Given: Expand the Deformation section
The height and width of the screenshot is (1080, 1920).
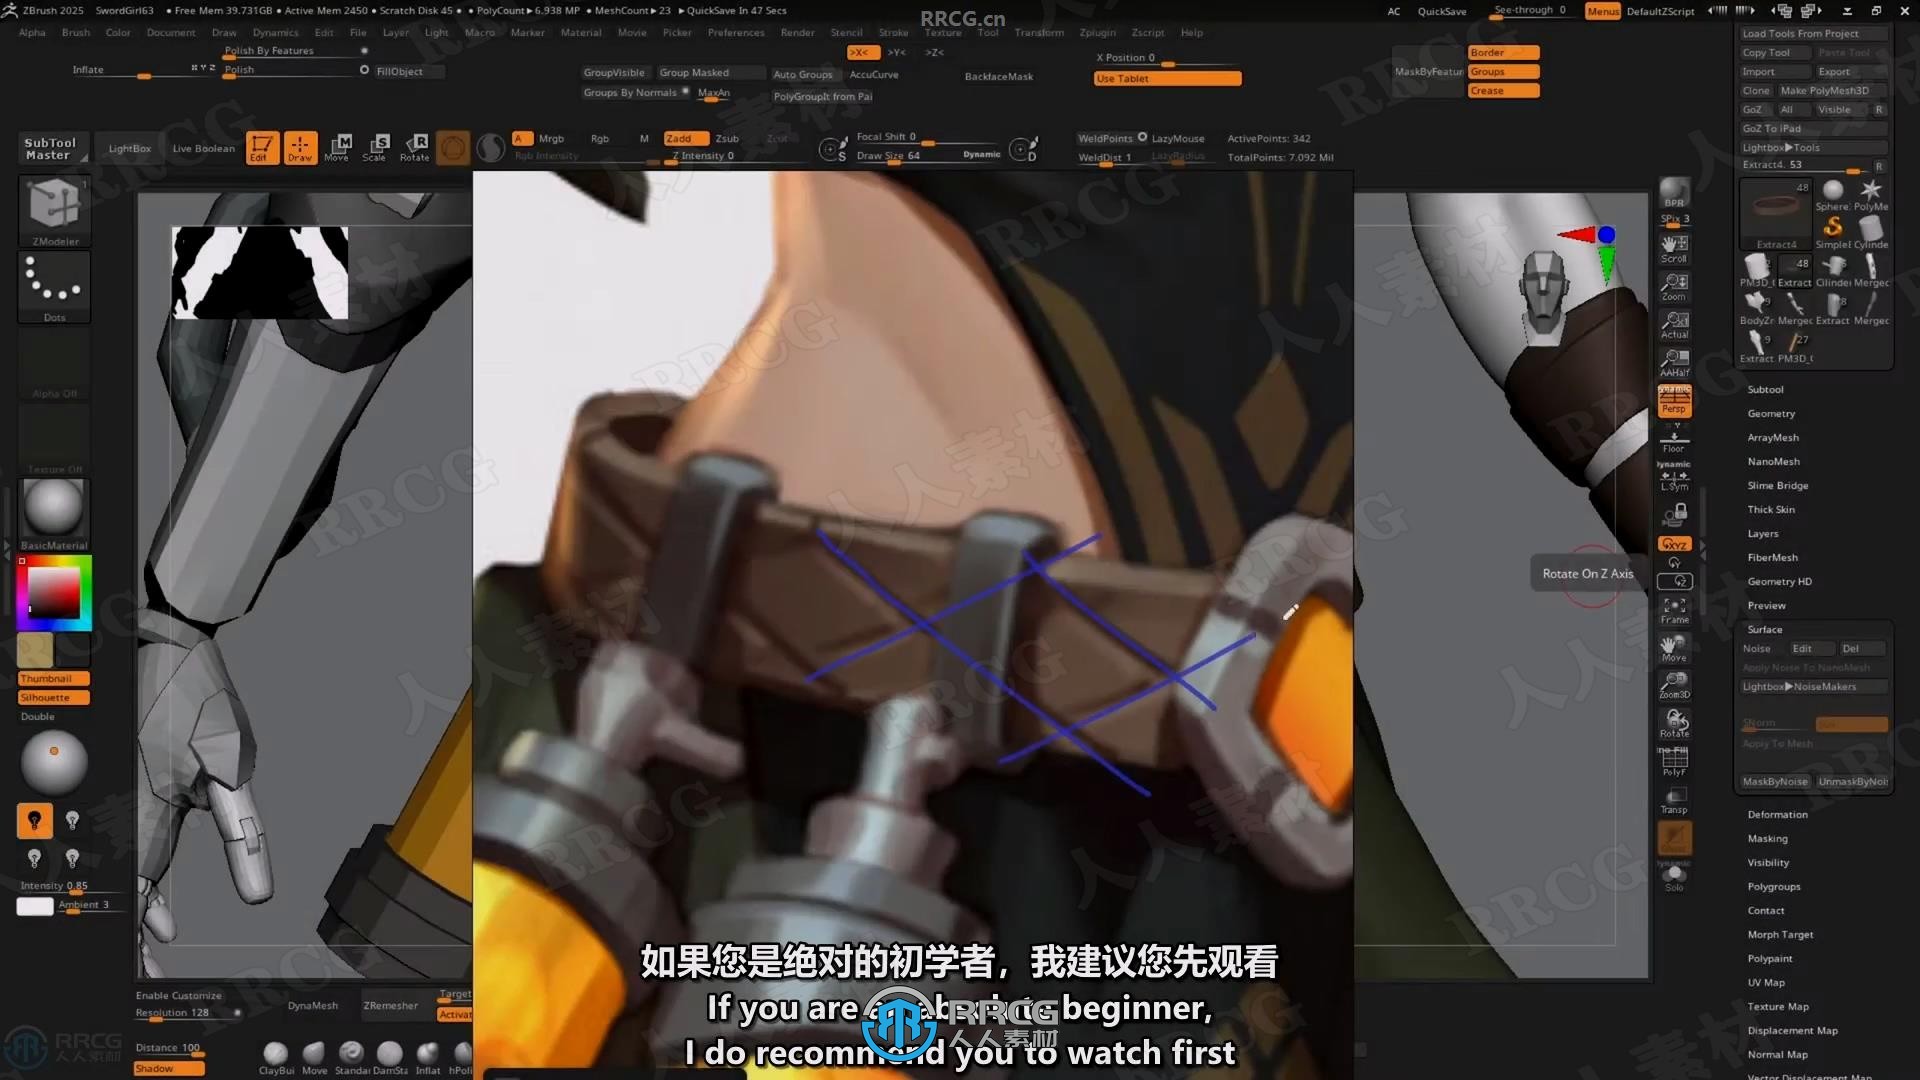Looking at the screenshot, I should [1777, 814].
